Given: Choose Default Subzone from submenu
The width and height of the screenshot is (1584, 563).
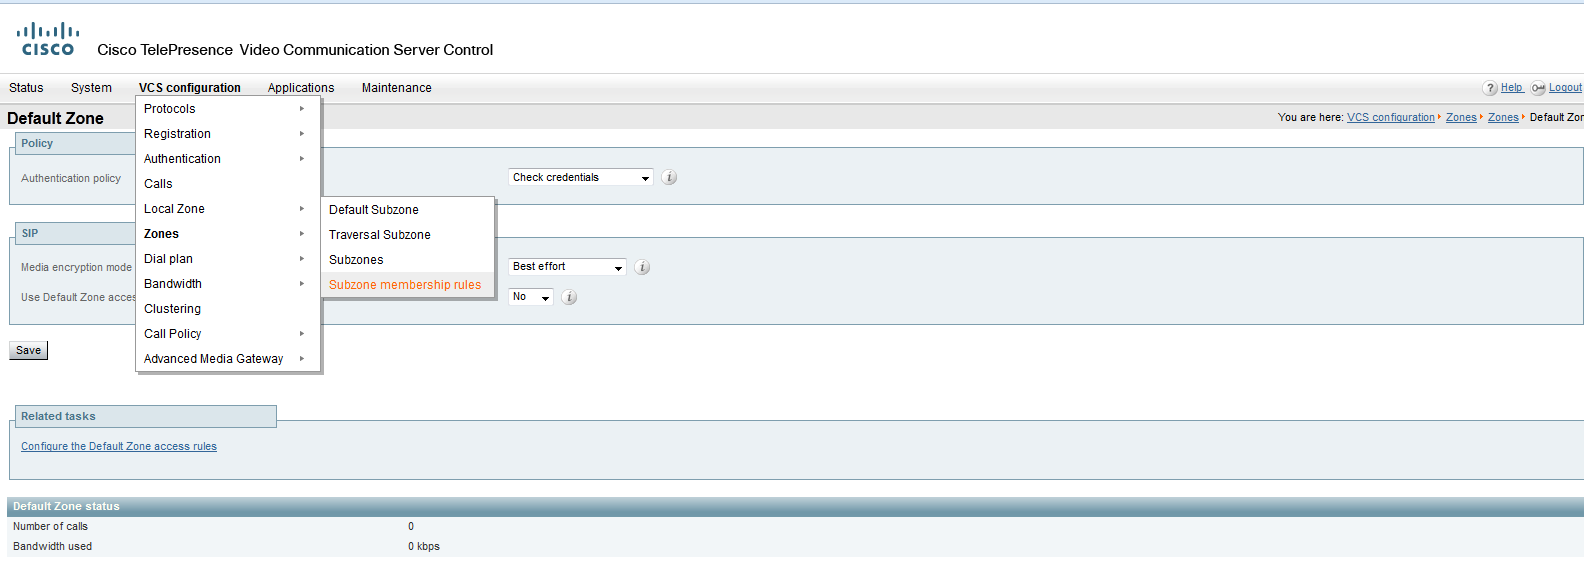Looking at the screenshot, I should coord(408,210).
